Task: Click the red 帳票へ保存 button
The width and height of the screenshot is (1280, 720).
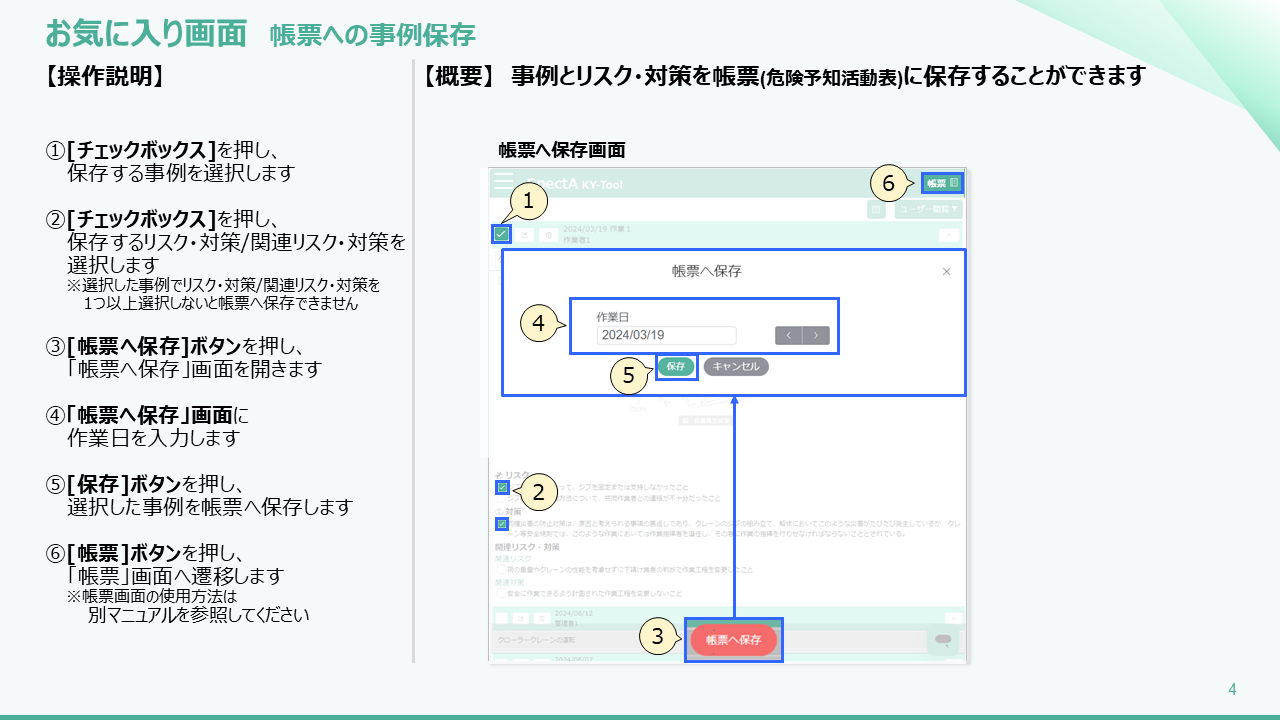Action: 733,640
